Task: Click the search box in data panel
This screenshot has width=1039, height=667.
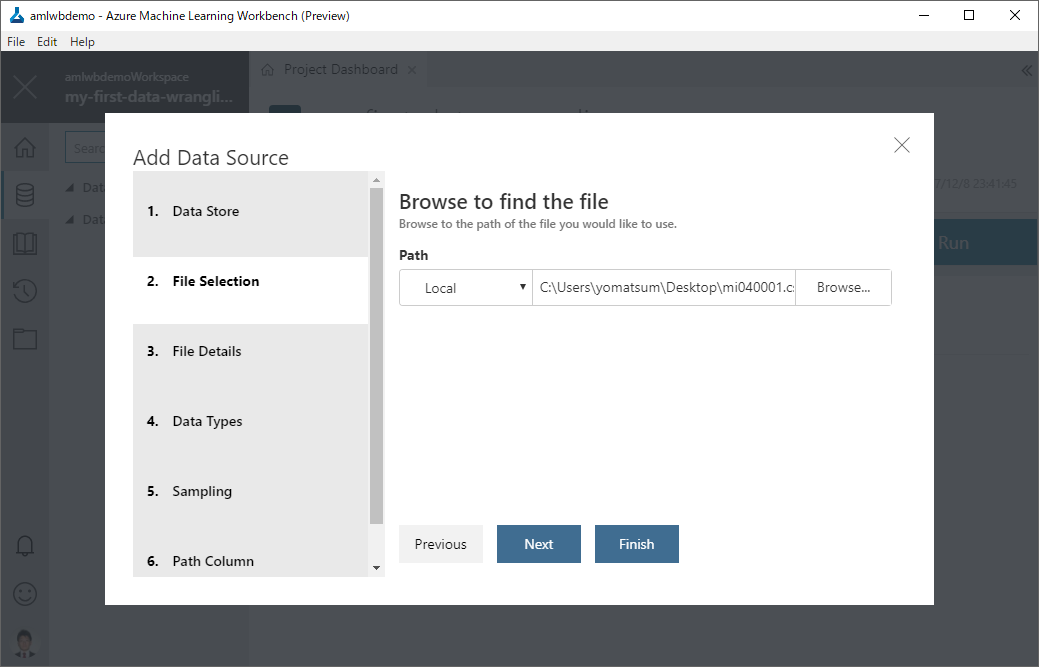Action: tap(85, 148)
